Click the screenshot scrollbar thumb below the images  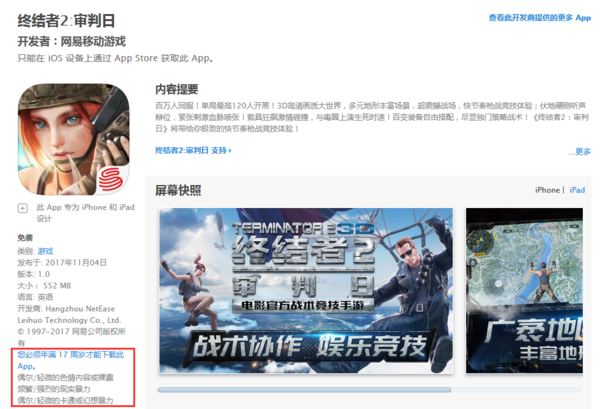304,389
